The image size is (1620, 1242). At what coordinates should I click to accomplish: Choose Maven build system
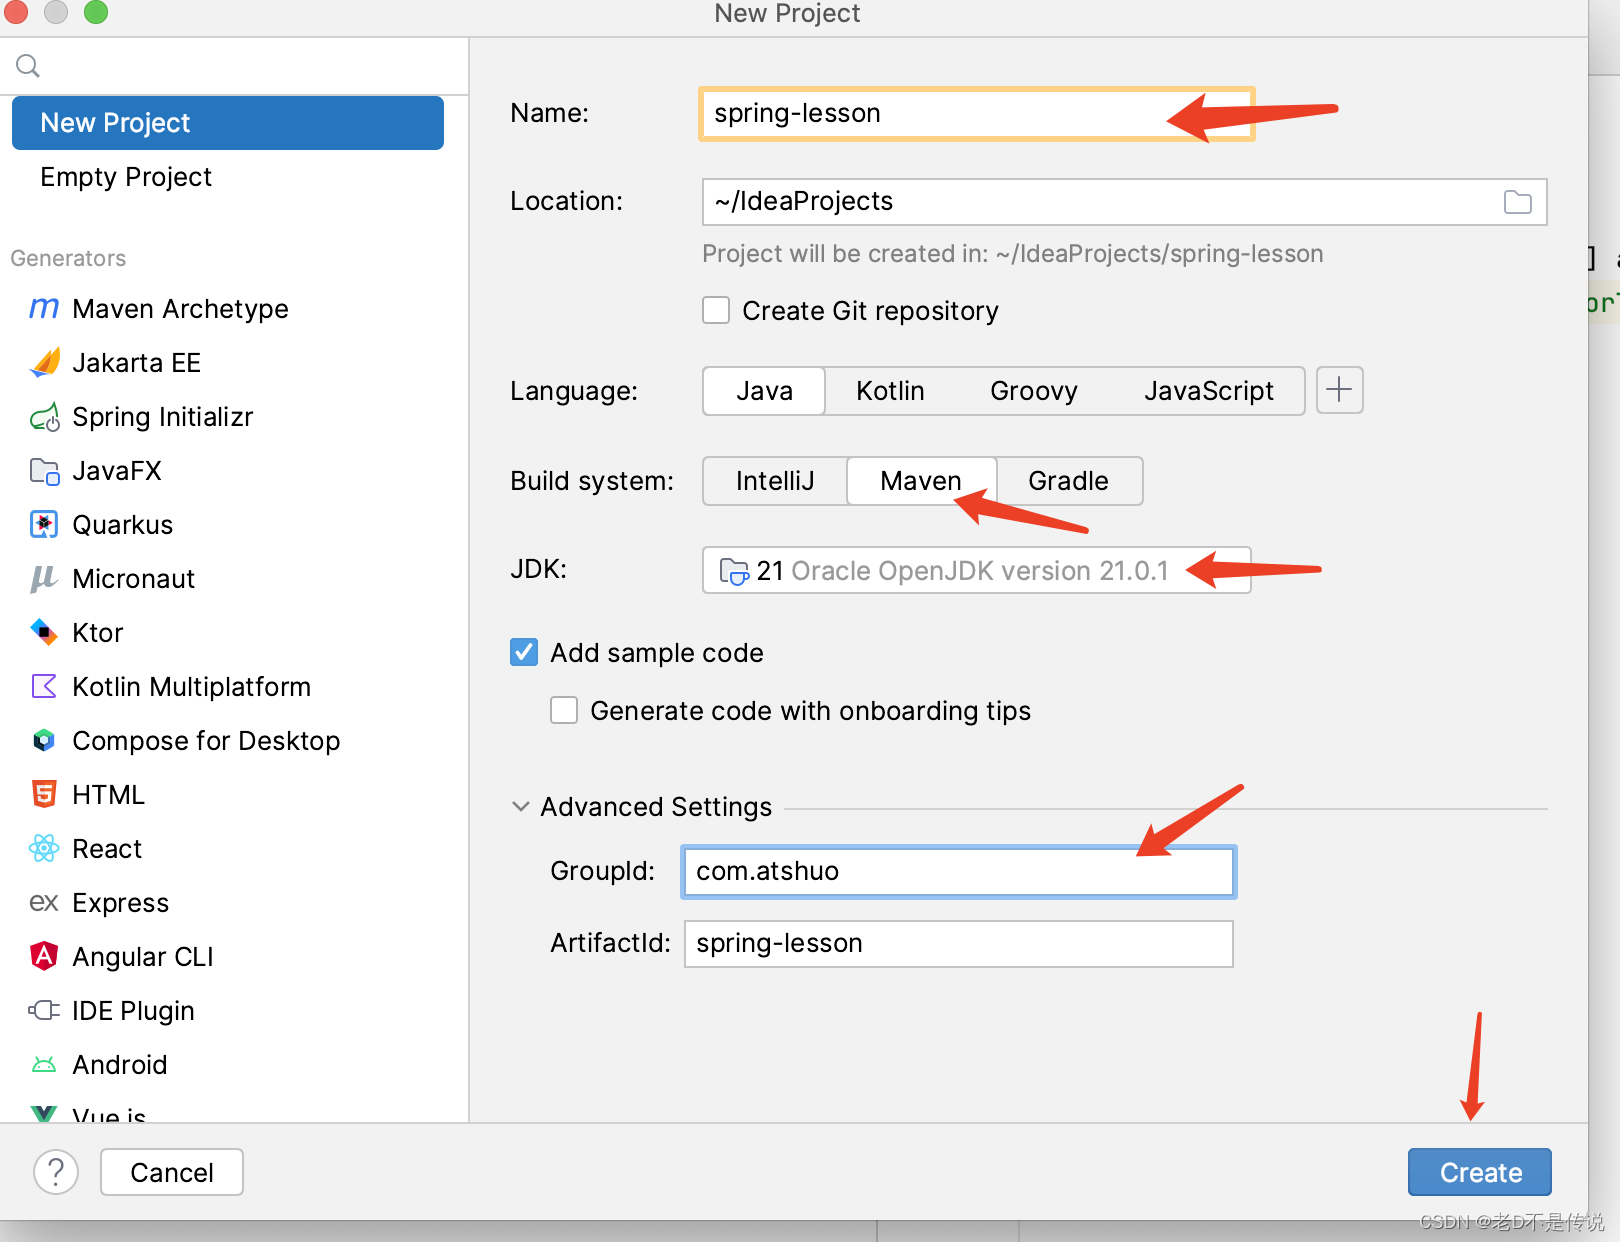[921, 481]
